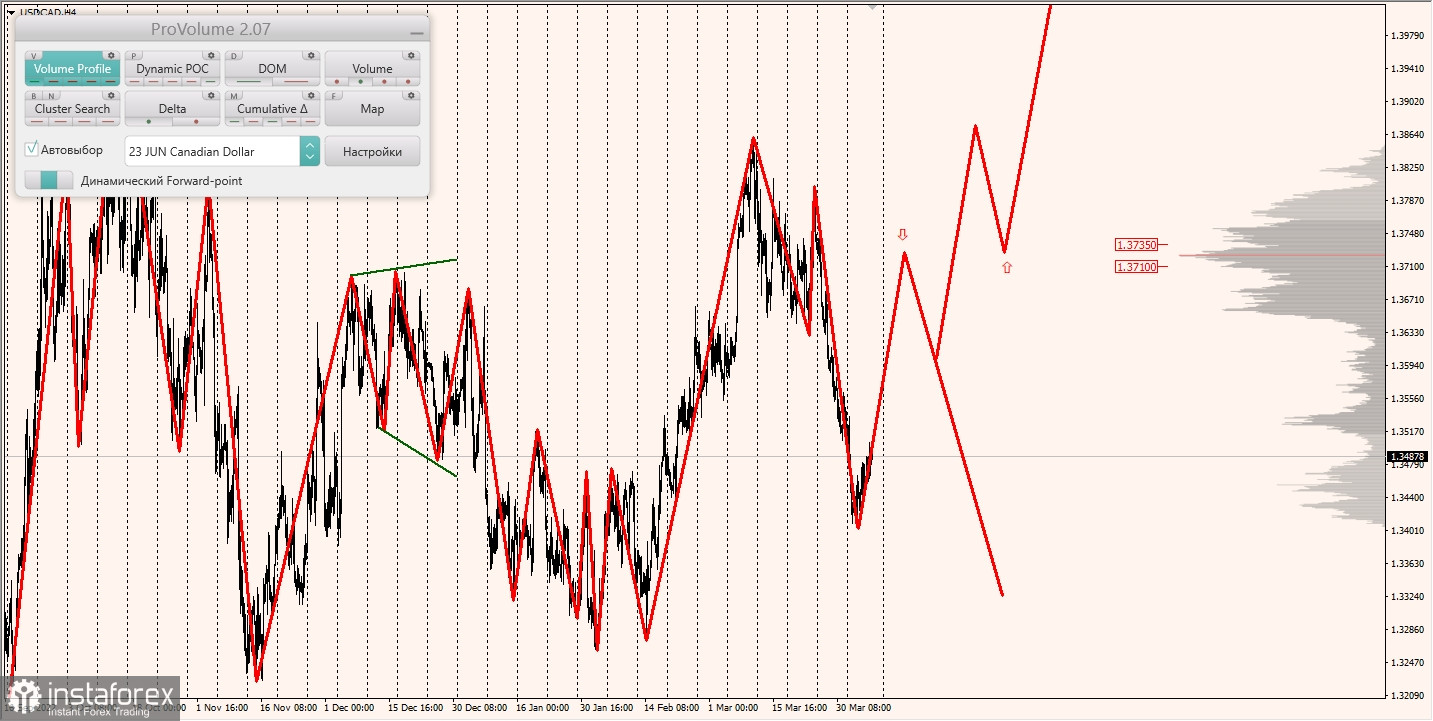Select the 1.37350 price level label

point(1137,245)
